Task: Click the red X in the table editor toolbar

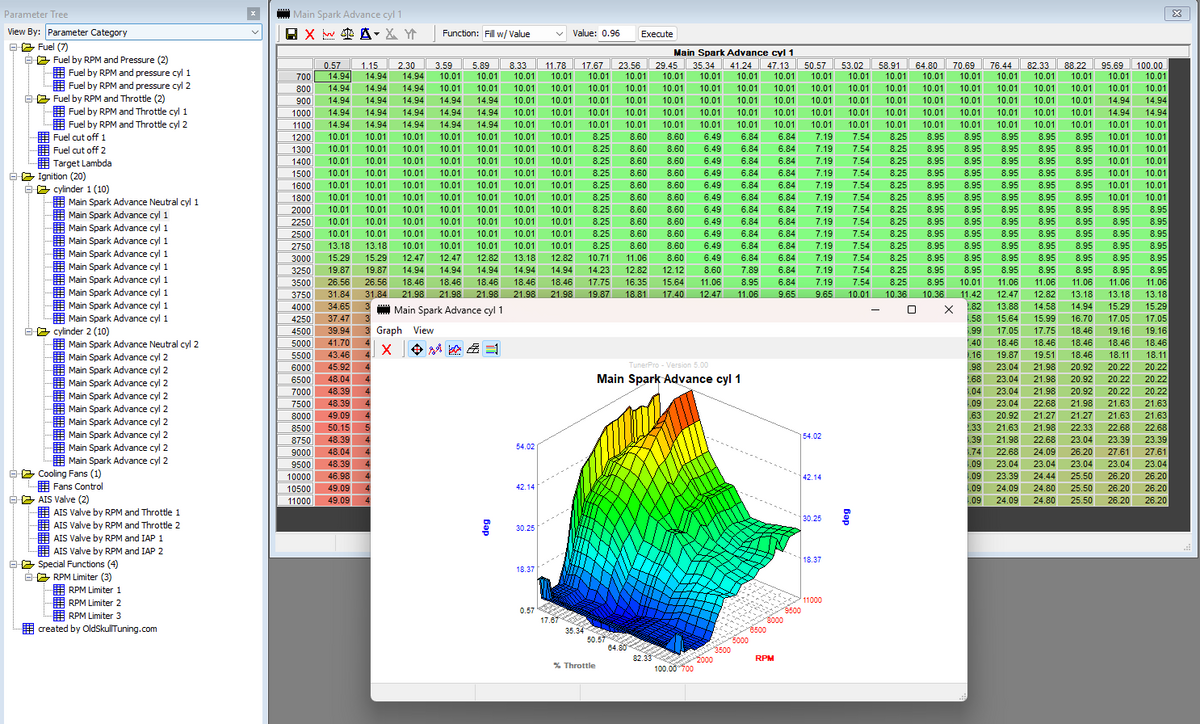Action: click(309, 34)
